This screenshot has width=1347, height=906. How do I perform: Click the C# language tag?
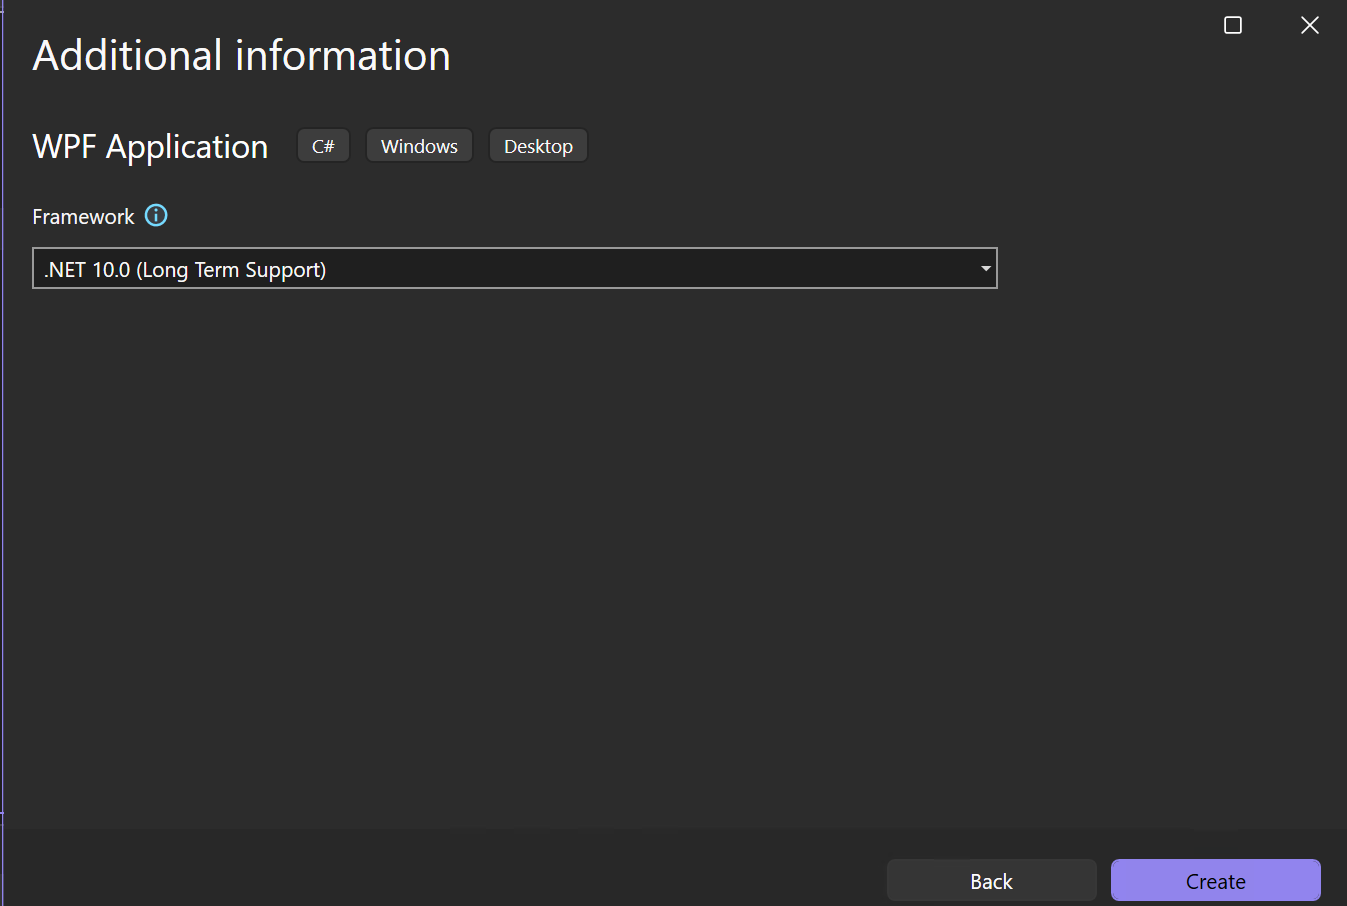pyautogui.click(x=323, y=145)
